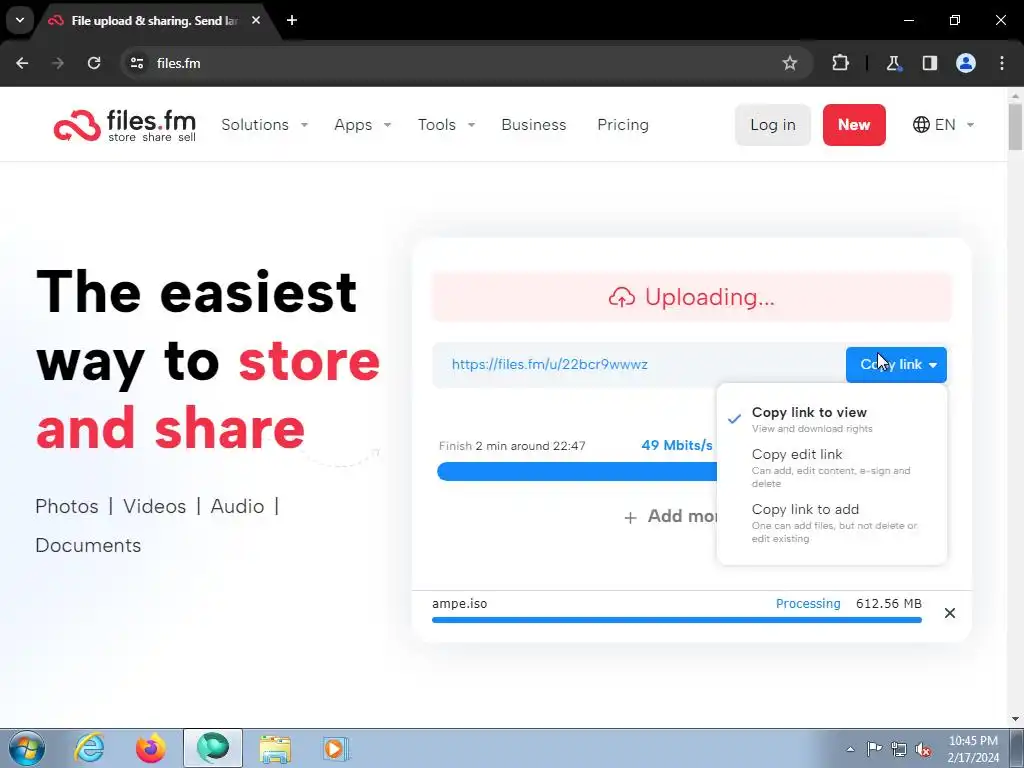Click the share URL files.fm/u/22bcr9wwwz

point(549,364)
